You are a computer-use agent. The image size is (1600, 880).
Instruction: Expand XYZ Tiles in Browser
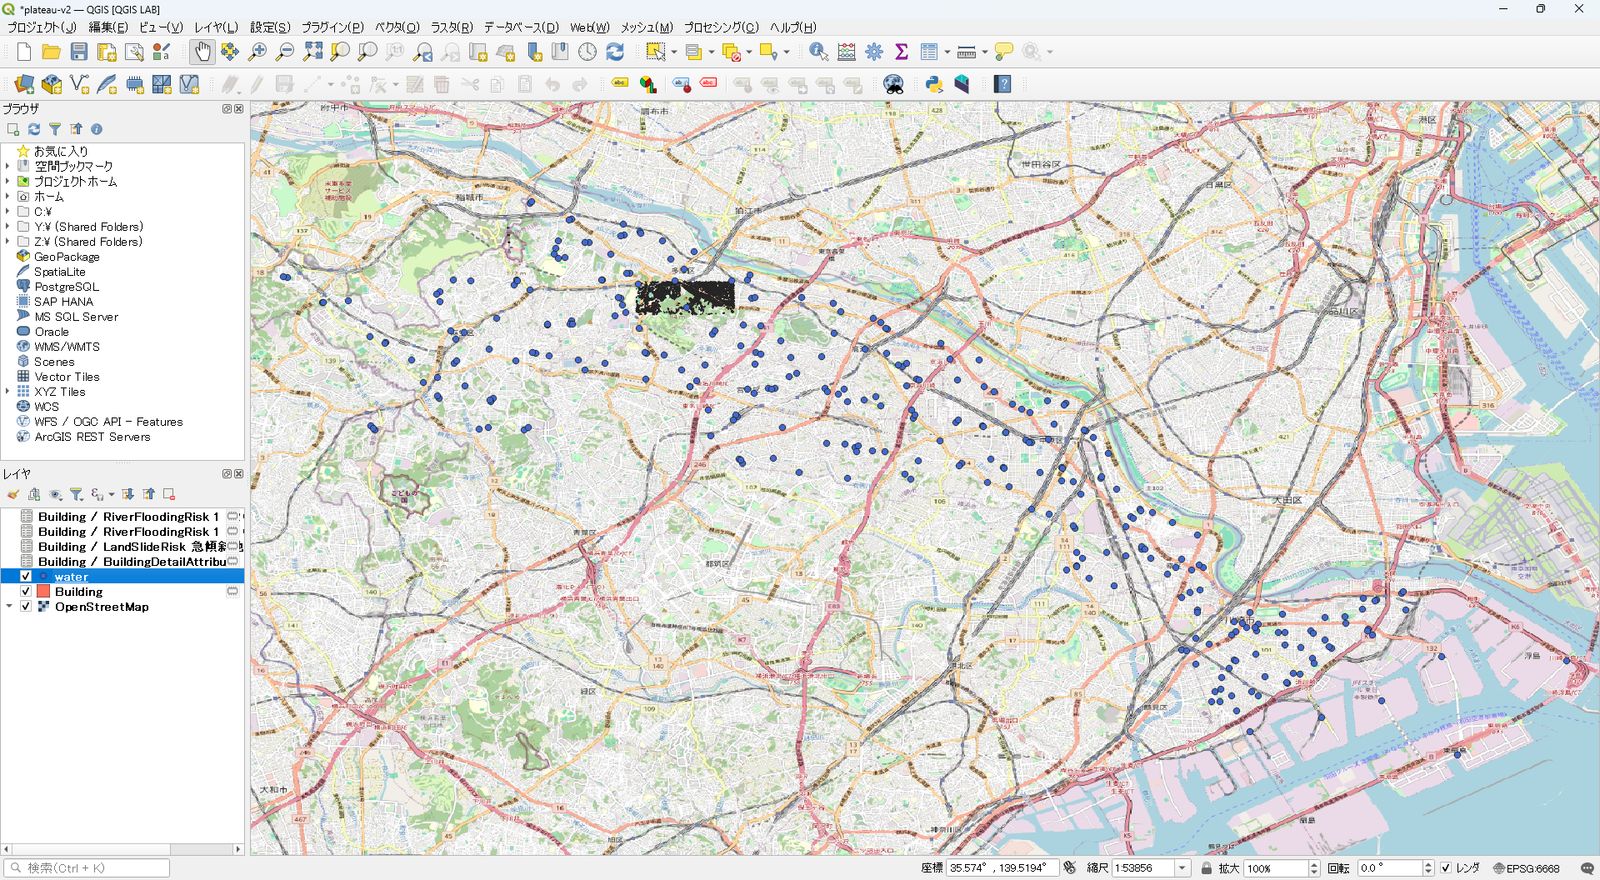pyautogui.click(x=8, y=392)
